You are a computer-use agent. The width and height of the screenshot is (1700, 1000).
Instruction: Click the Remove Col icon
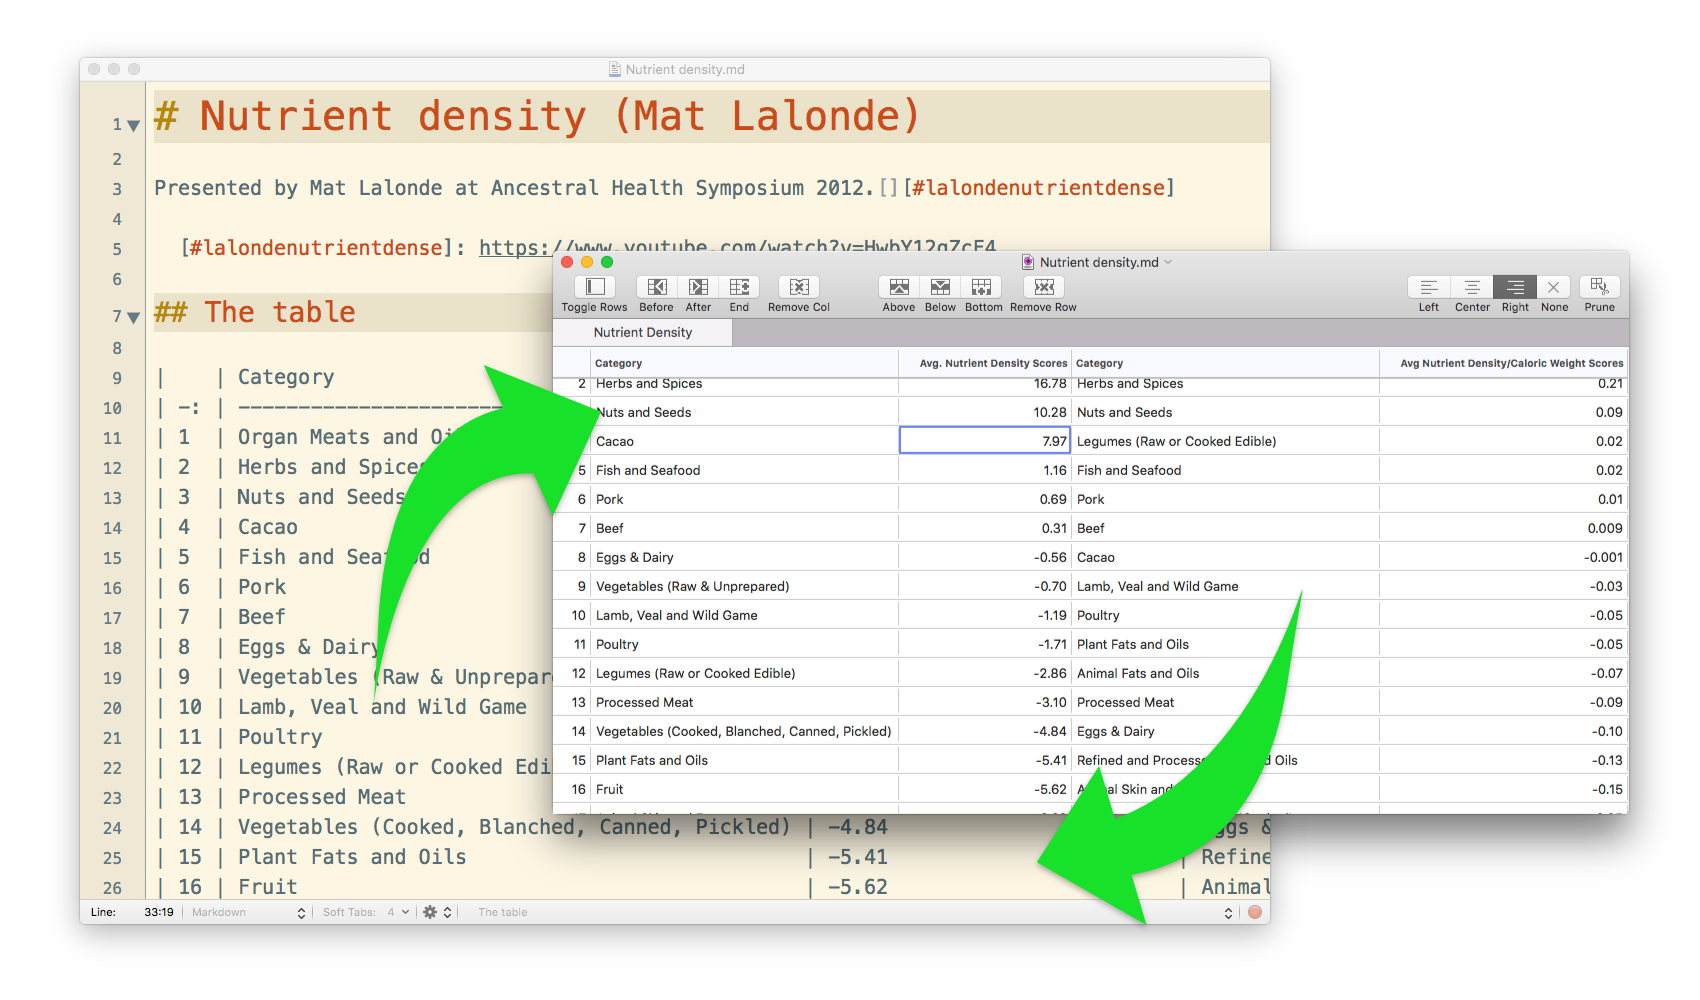[x=799, y=287]
